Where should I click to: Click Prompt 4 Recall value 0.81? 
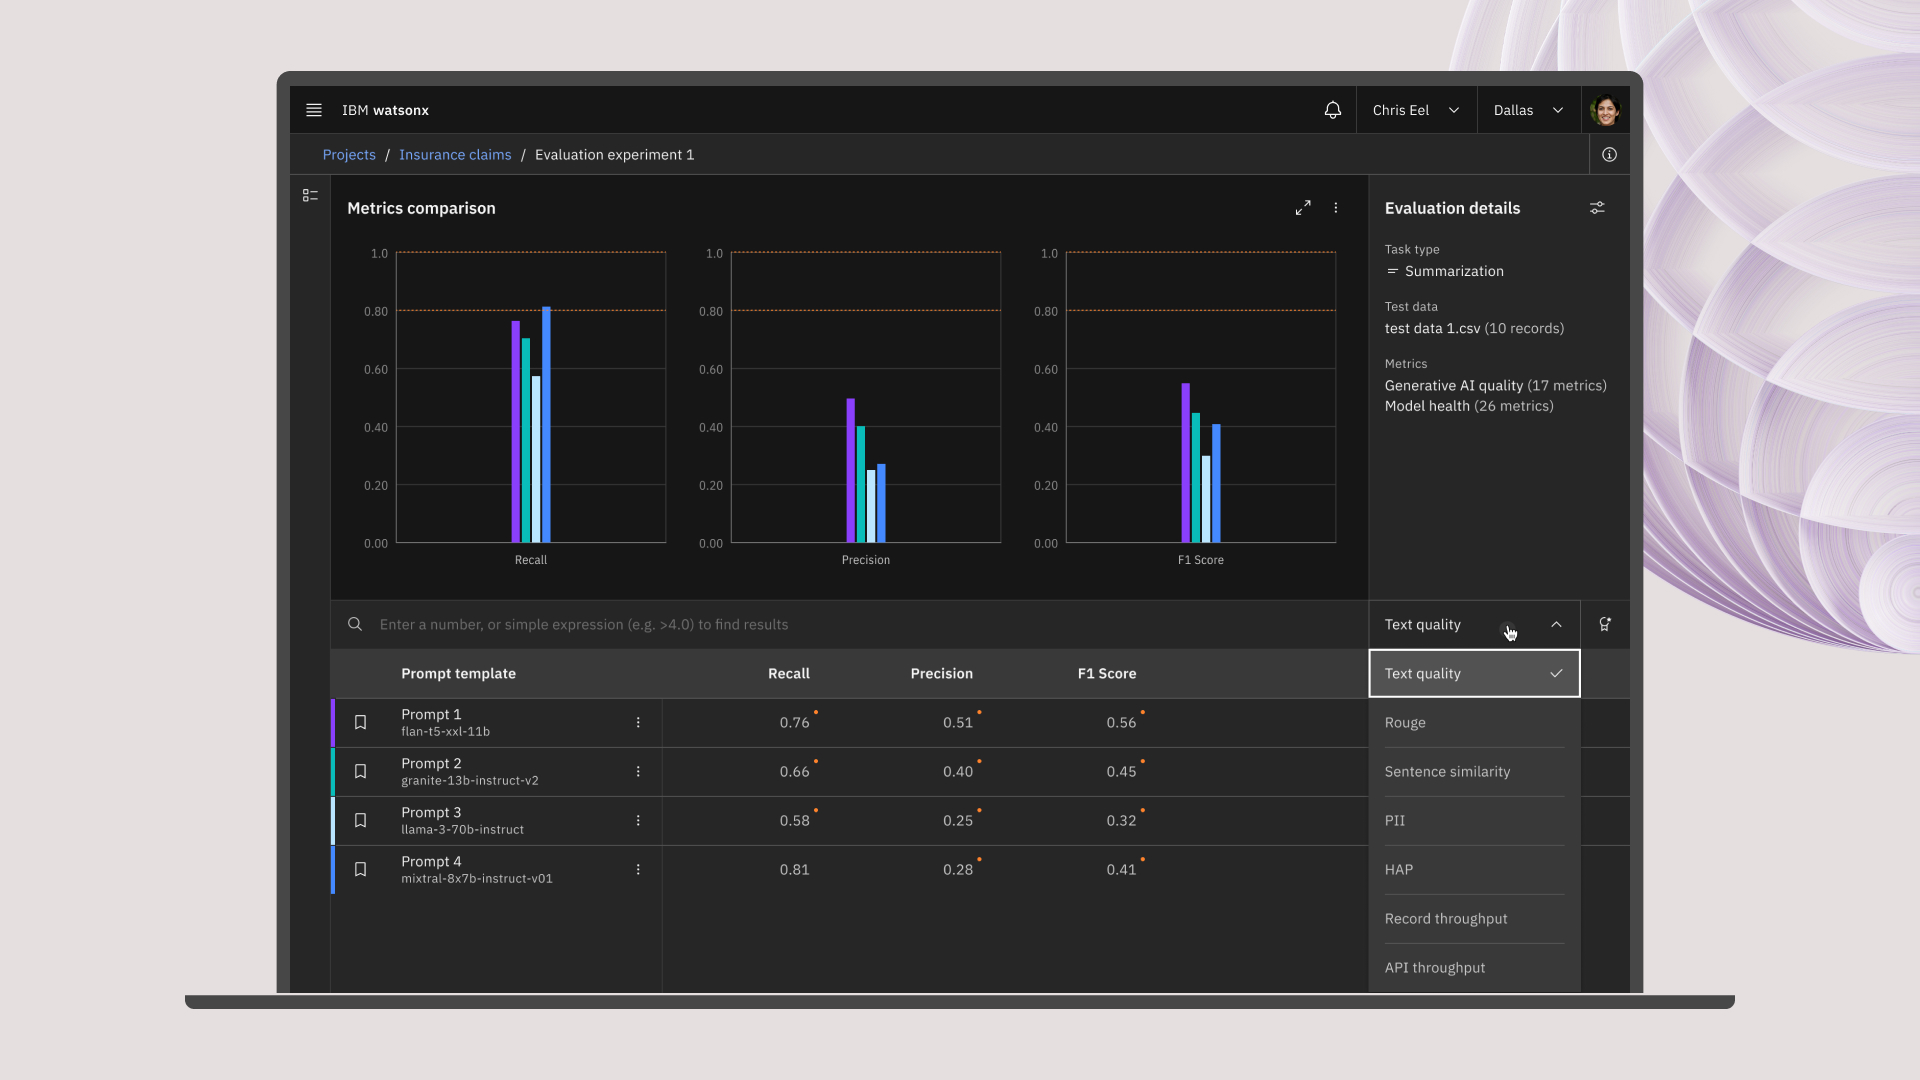point(795,870)
